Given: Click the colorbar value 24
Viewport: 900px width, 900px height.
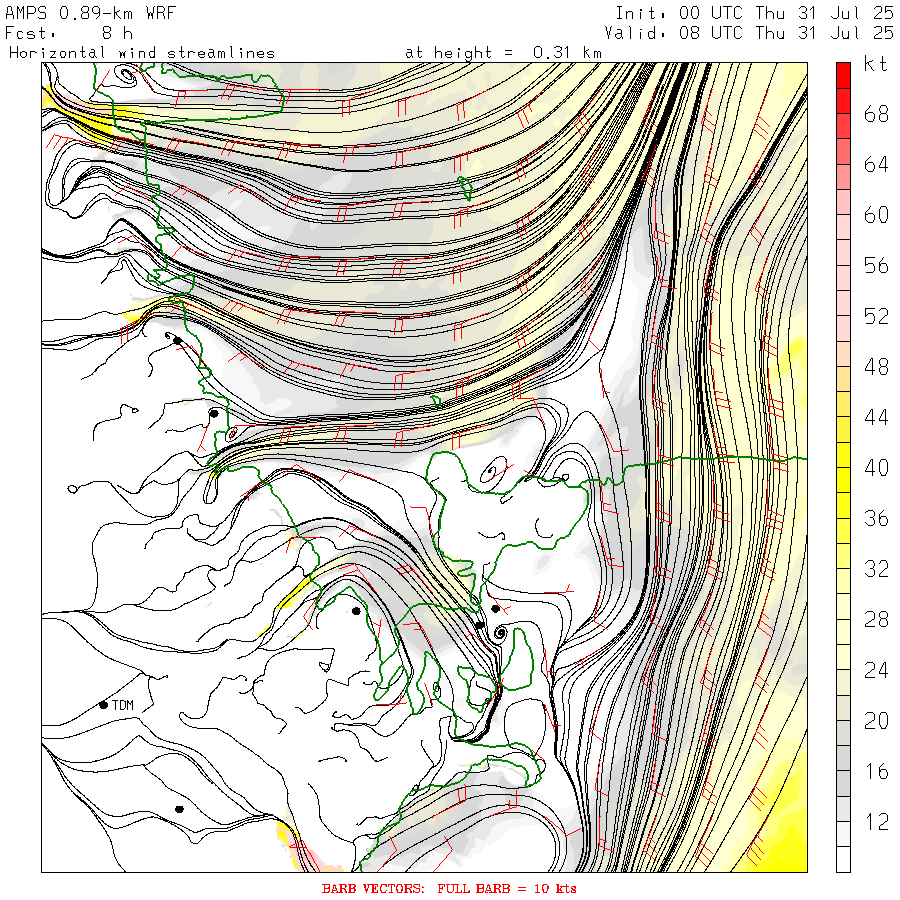Looking at the screenshot, I should coord(876,670).
